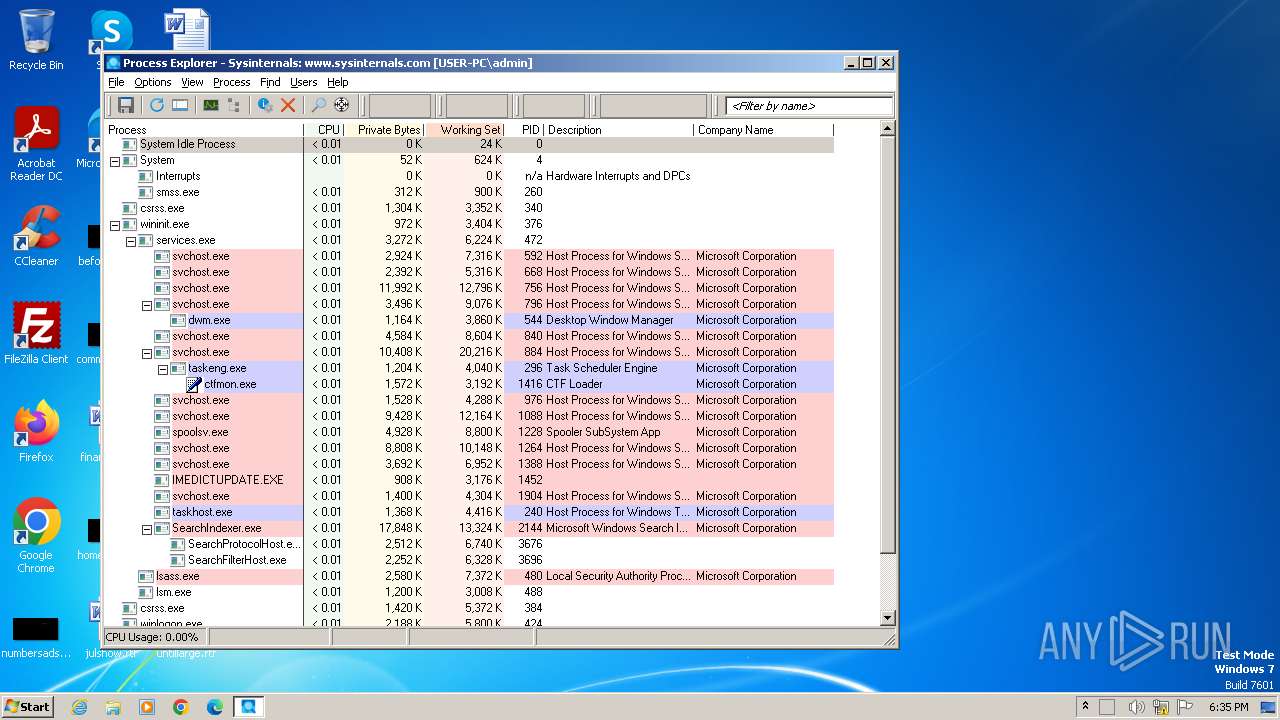Sort by the PID column header
The width and height of the screenshot is (1280, 720).
525,130
